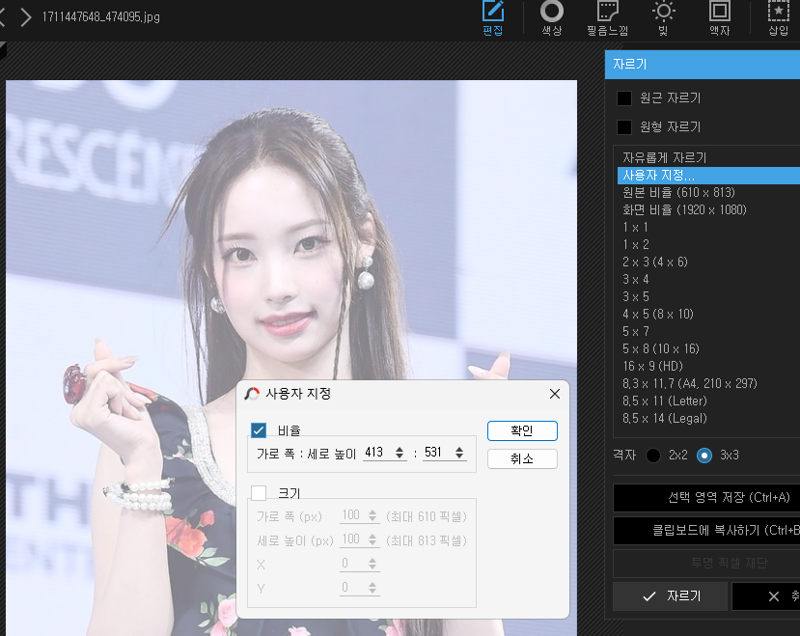
Task: Adjust the height ratio 531 stepper arrows
Action: (460, 452)
